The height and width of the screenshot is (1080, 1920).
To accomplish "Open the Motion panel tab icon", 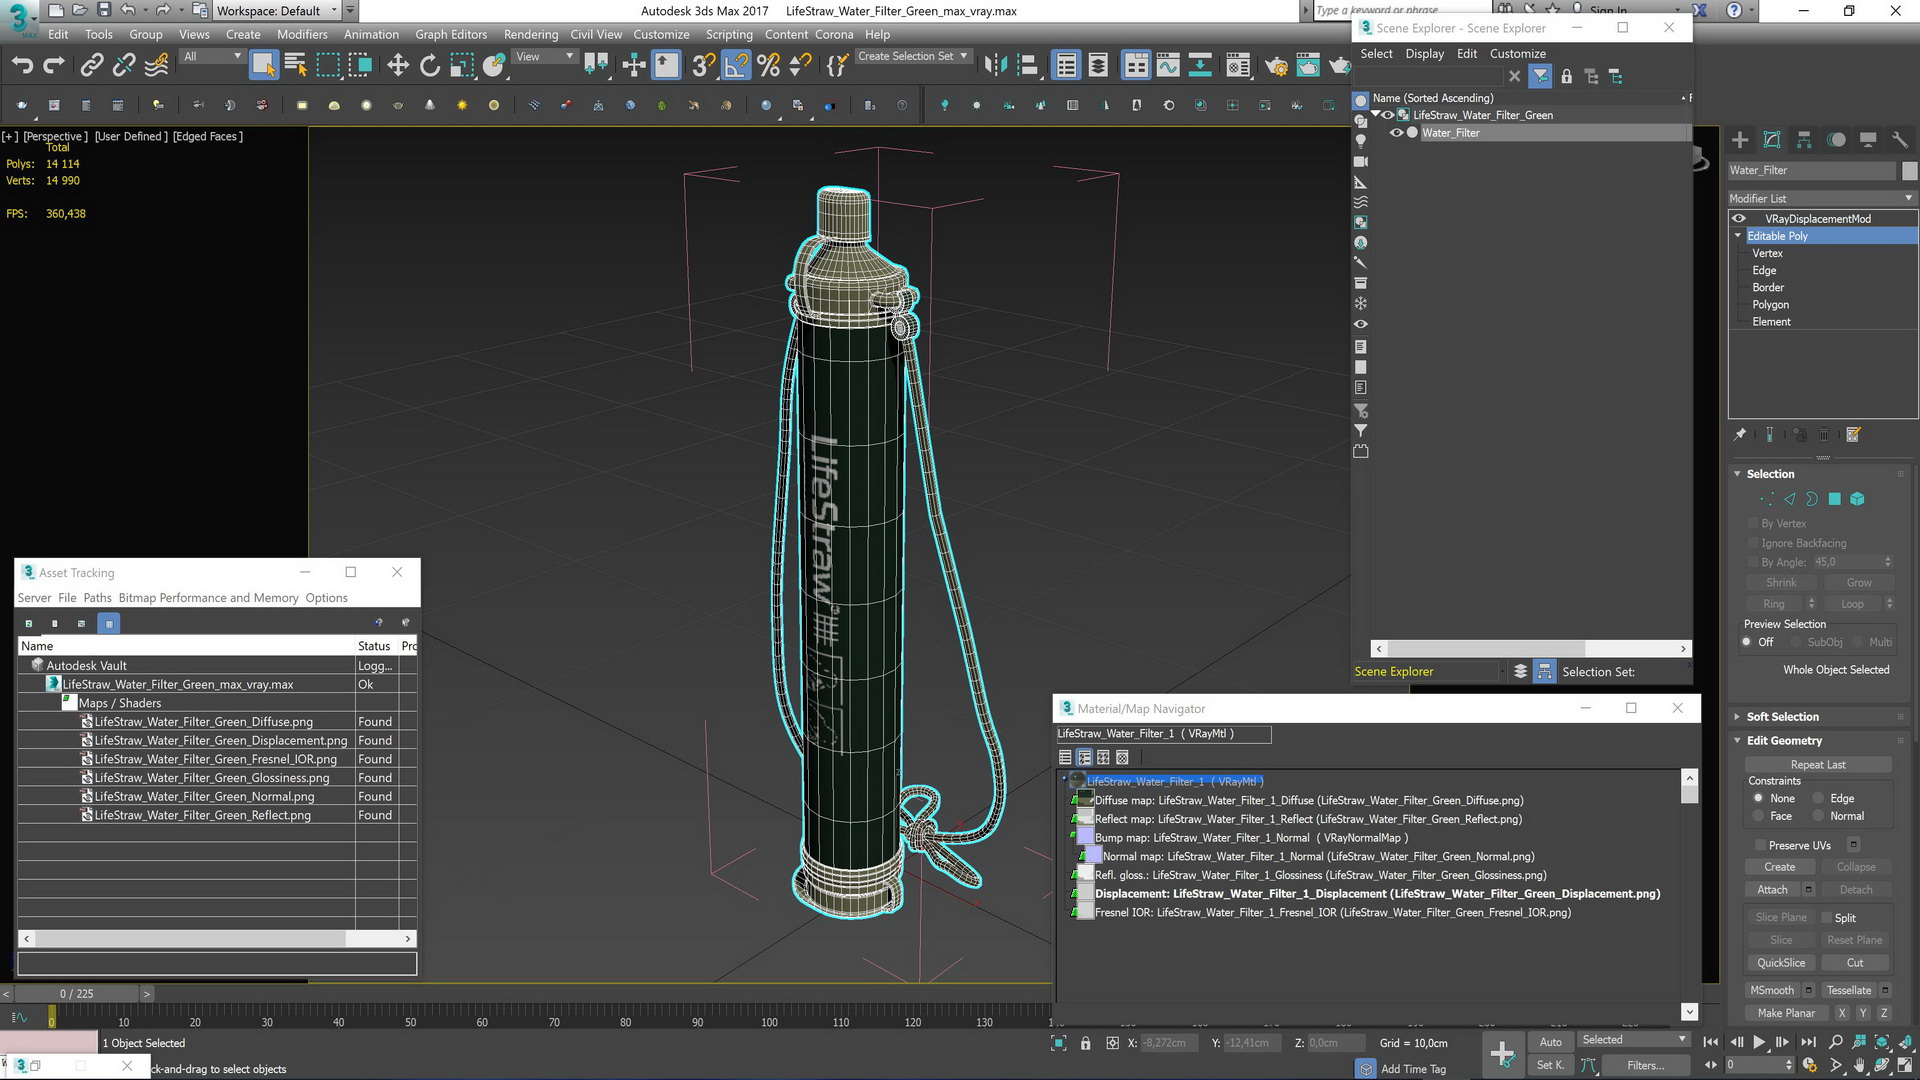I will (1836, 140).
